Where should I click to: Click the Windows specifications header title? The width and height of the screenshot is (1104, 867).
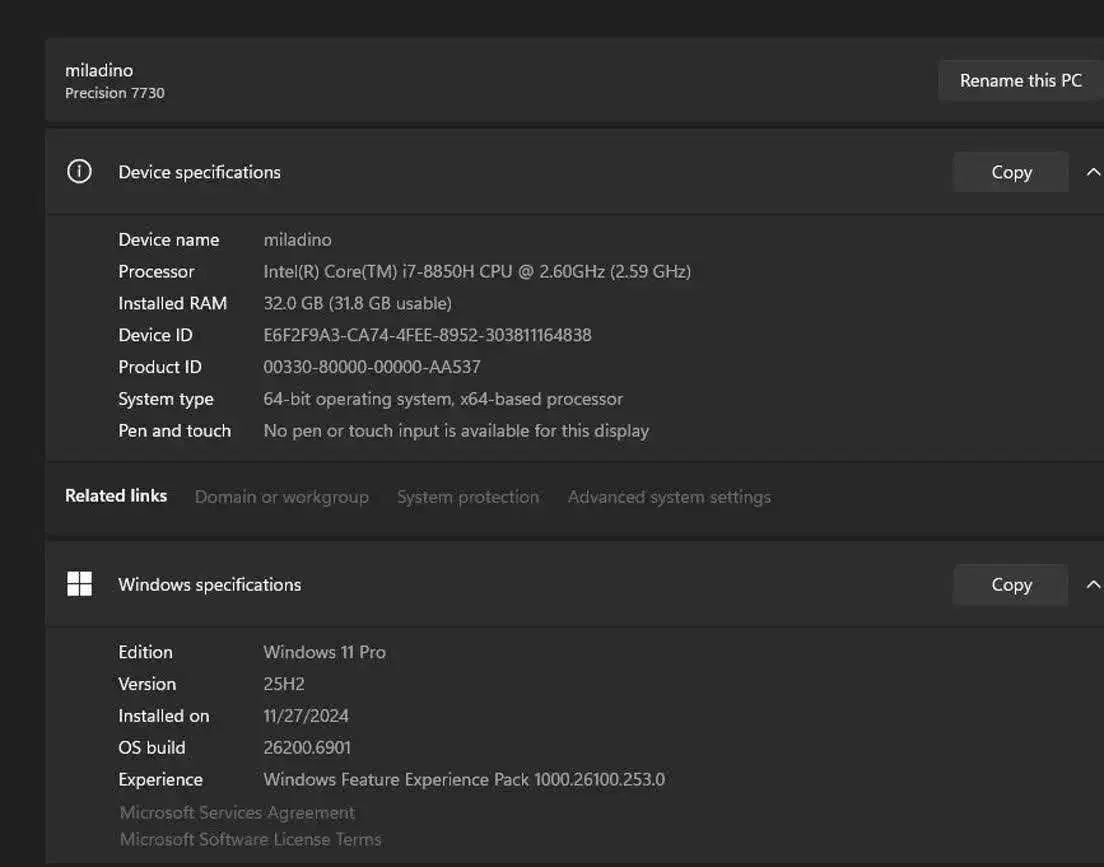(x=209, y=585)
